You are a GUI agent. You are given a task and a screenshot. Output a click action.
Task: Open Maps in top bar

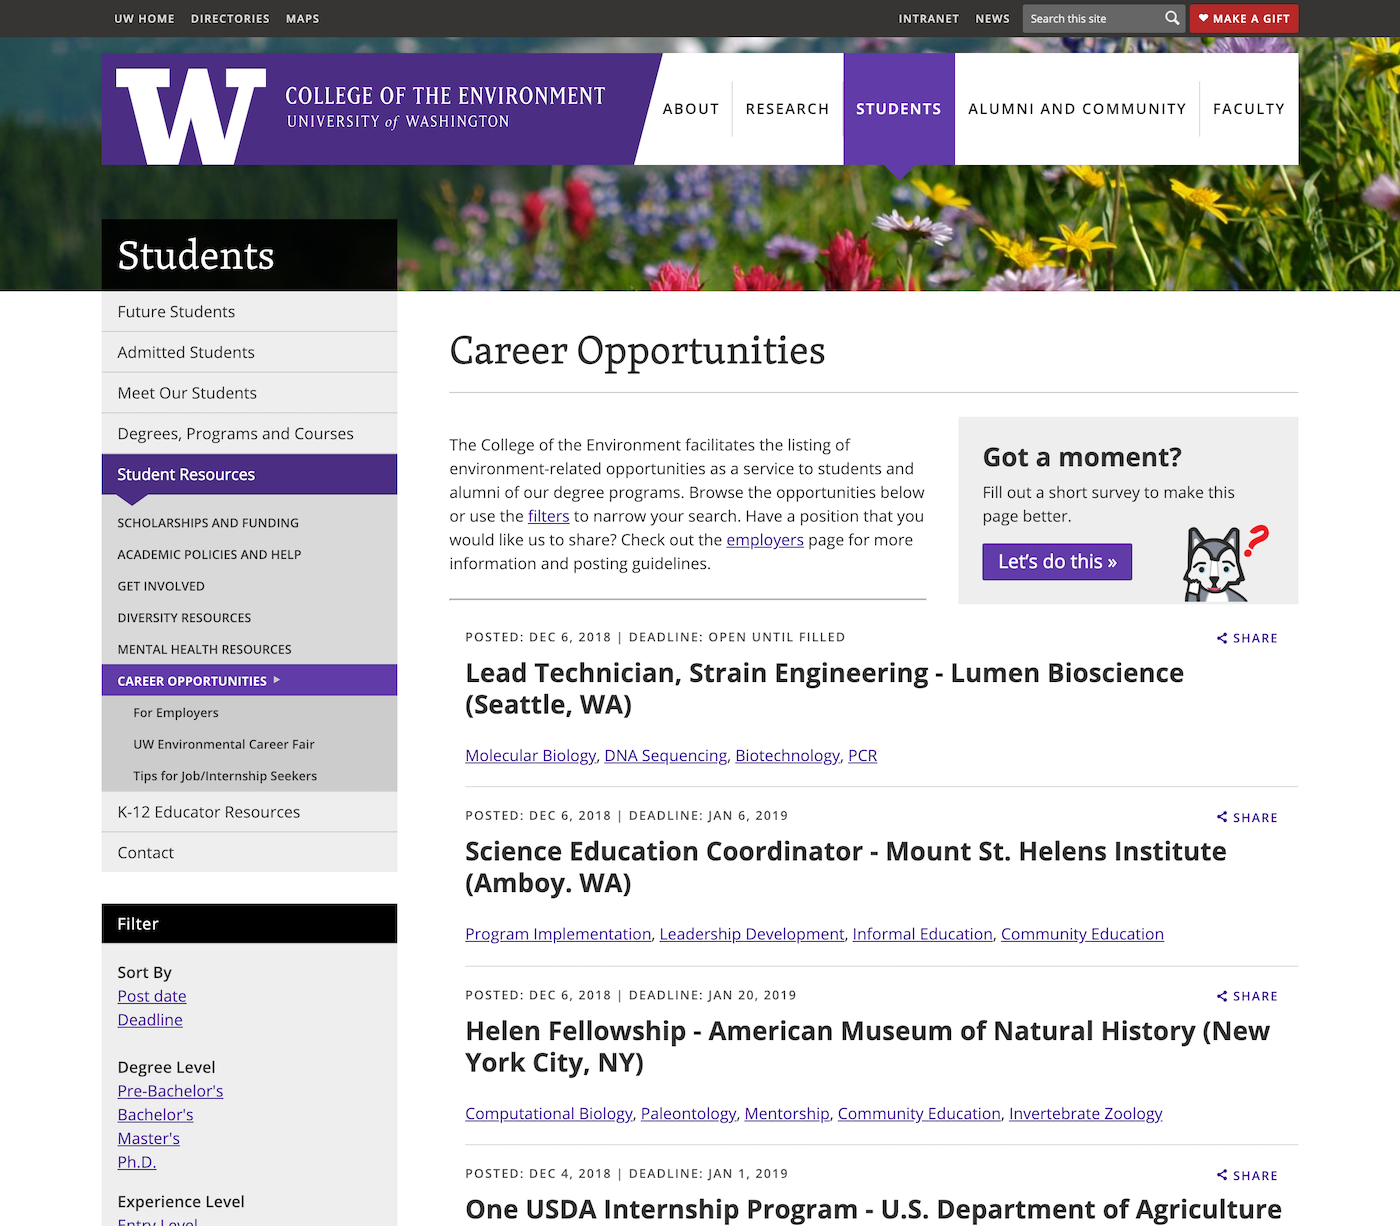coord(303,19)
